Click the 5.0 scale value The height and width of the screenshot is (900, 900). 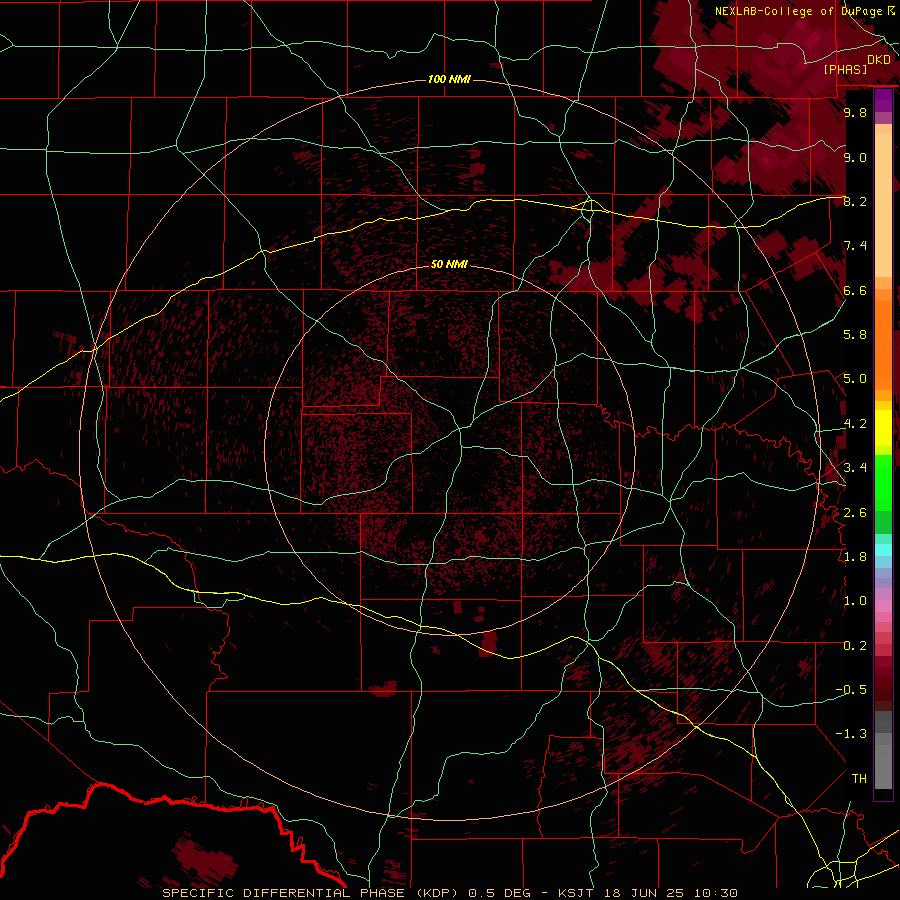pyautogui.click(x=855, y=379)
